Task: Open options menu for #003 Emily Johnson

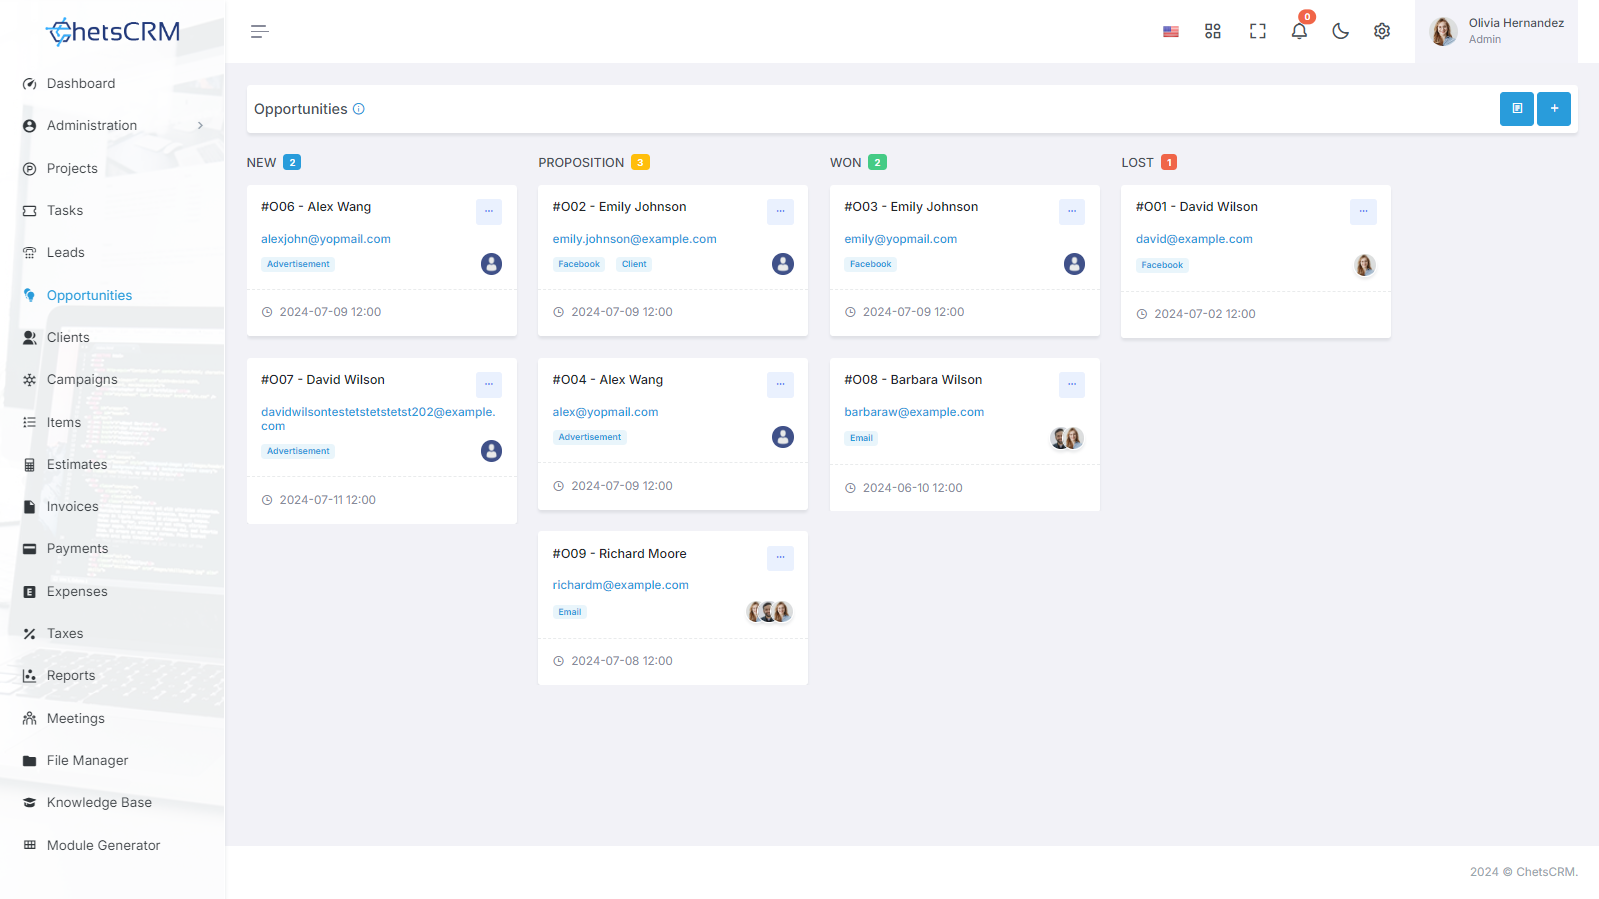Action: pos(1072,211)
